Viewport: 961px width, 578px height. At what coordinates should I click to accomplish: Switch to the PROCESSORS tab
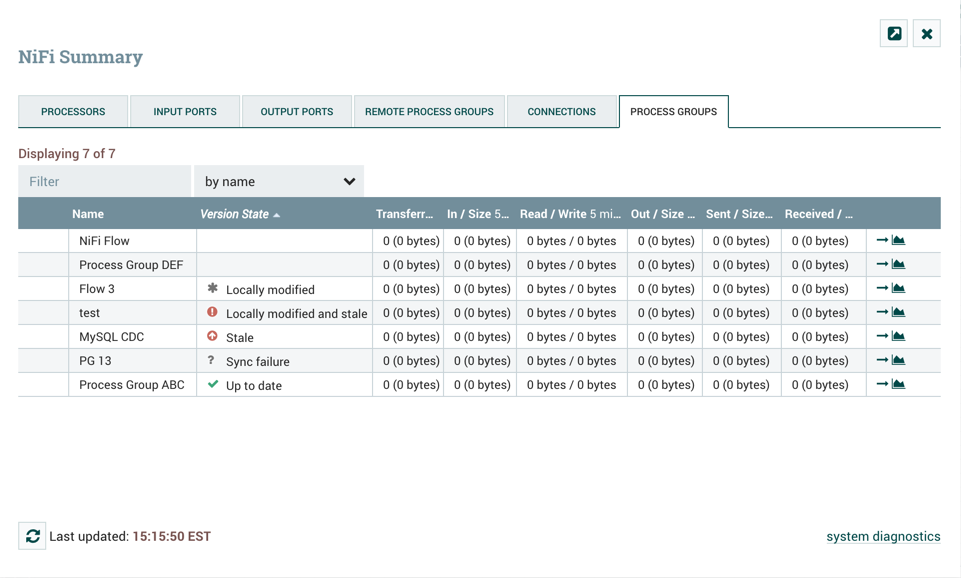pos(72,111)
